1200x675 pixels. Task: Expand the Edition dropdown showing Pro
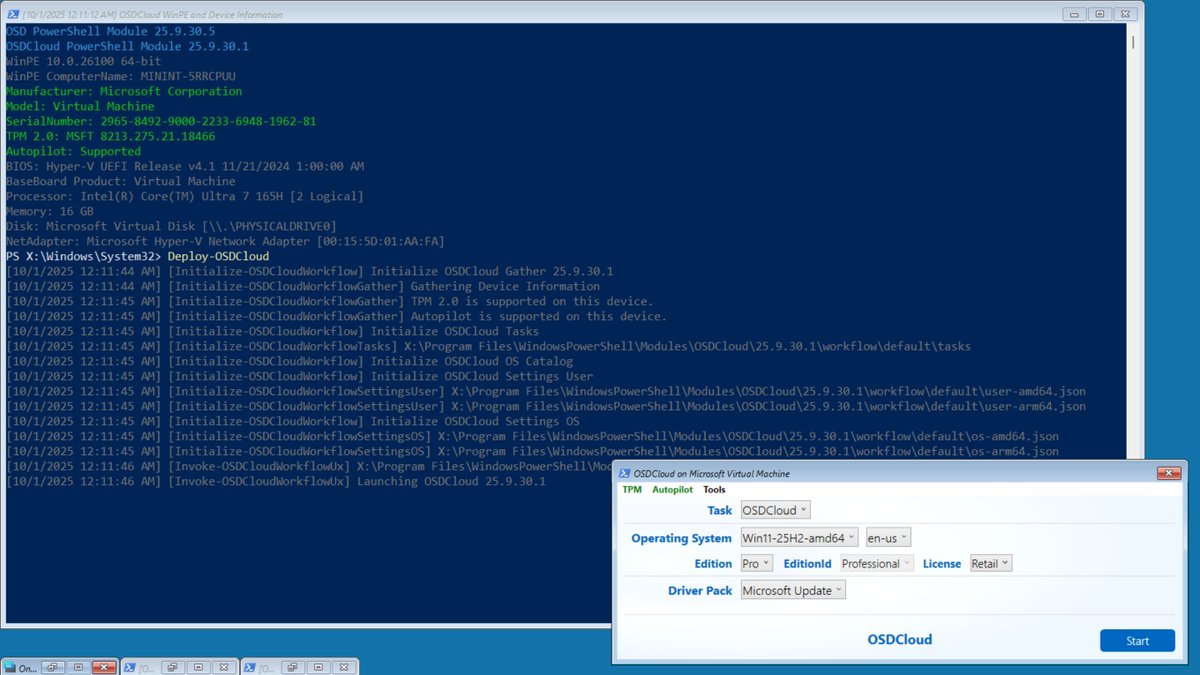pos(757,563)
